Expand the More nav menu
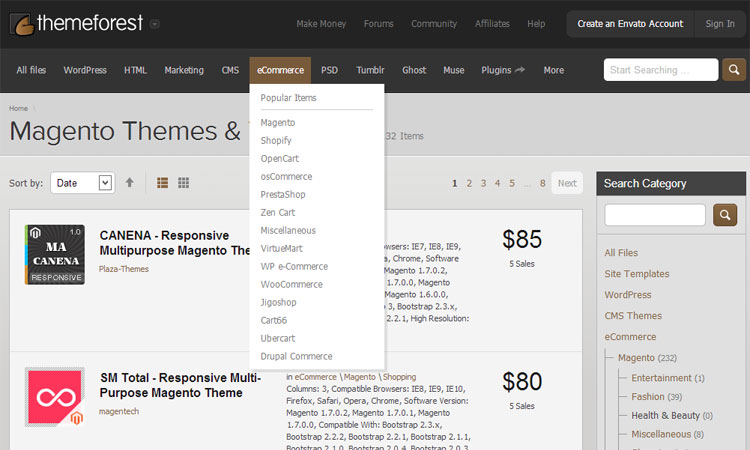750x450 pixels. [553, 70]
